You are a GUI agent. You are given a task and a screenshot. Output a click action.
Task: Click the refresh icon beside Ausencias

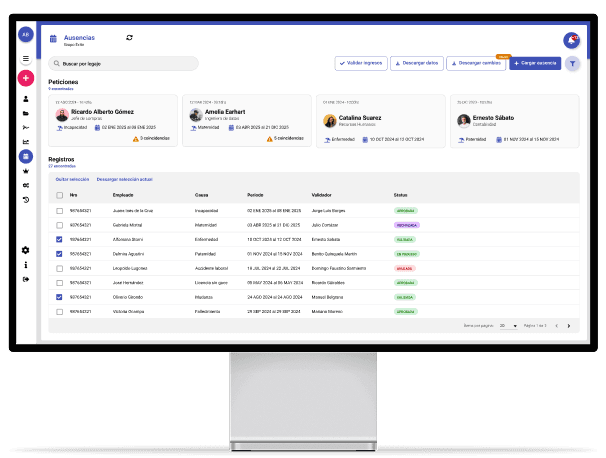click(129, 37)
